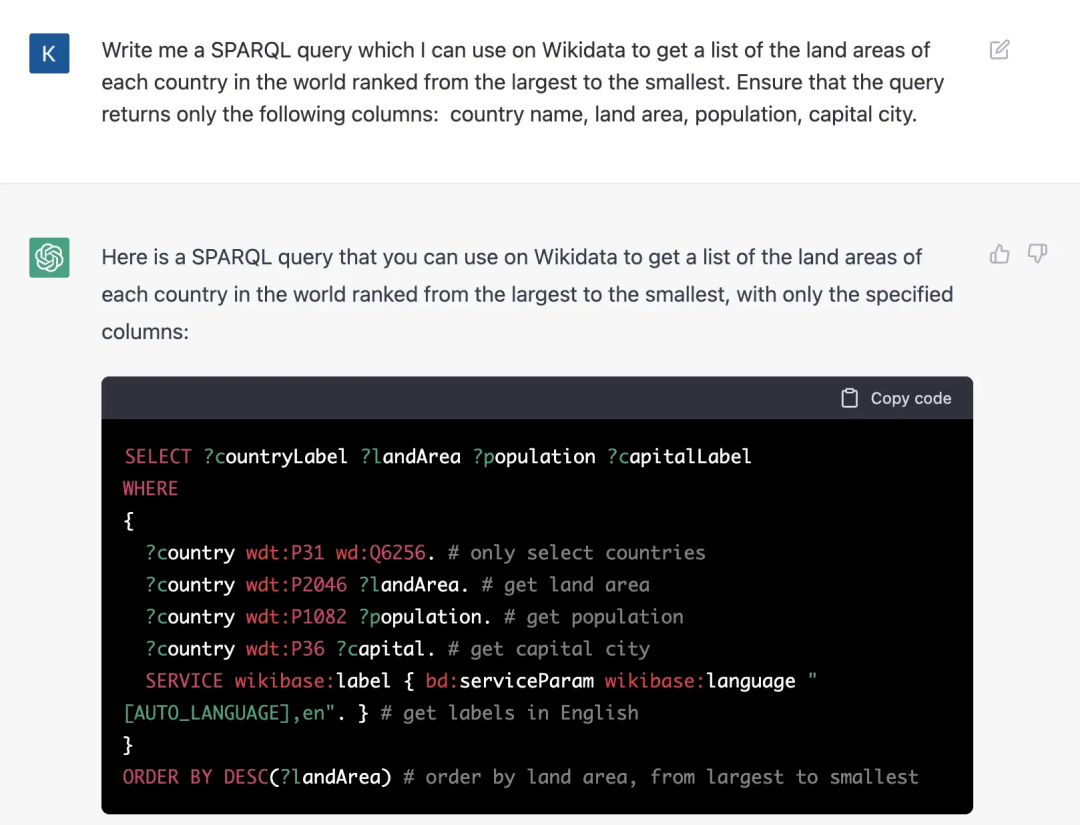Click the clipboard icon in code header
The width and height of the screenshot is (1080, 825).
point(849,398)
